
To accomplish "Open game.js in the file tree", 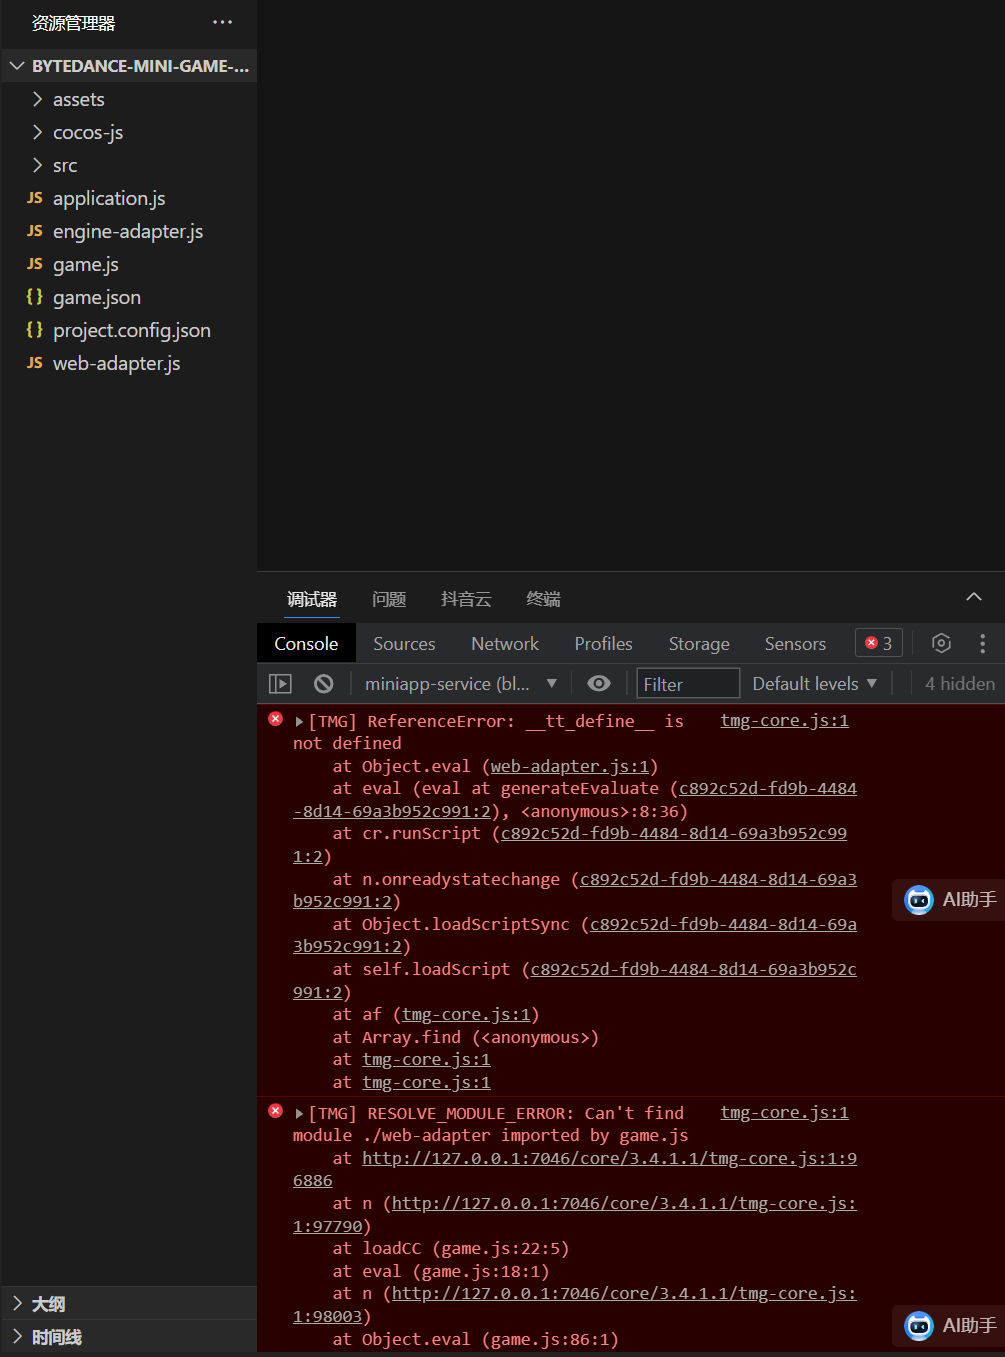I will (86, 264).
